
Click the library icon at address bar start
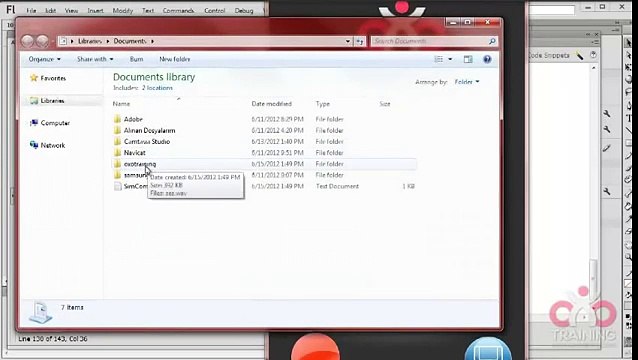pos(63,41)
